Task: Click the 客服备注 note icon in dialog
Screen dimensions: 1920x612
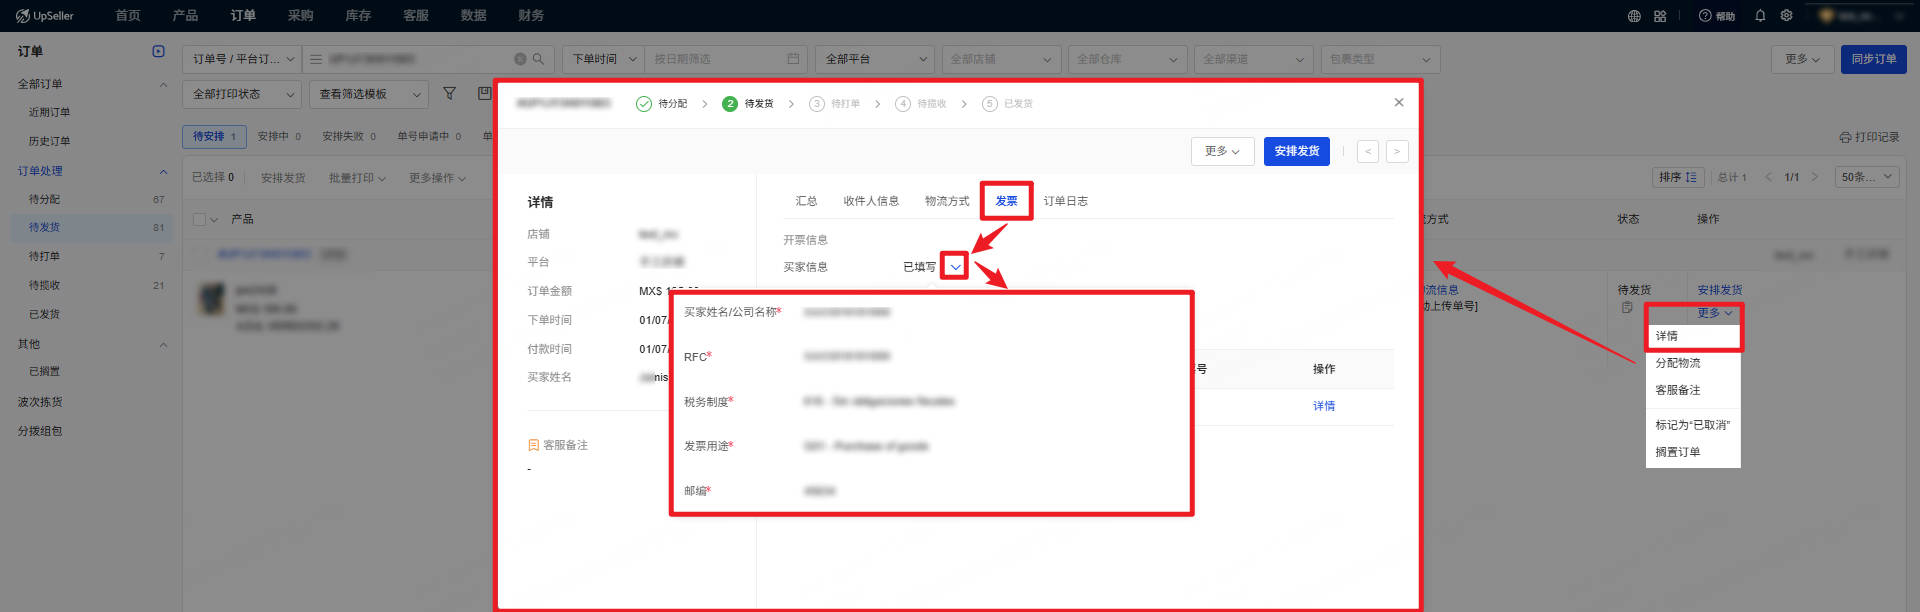Action: tap(533, 445)
